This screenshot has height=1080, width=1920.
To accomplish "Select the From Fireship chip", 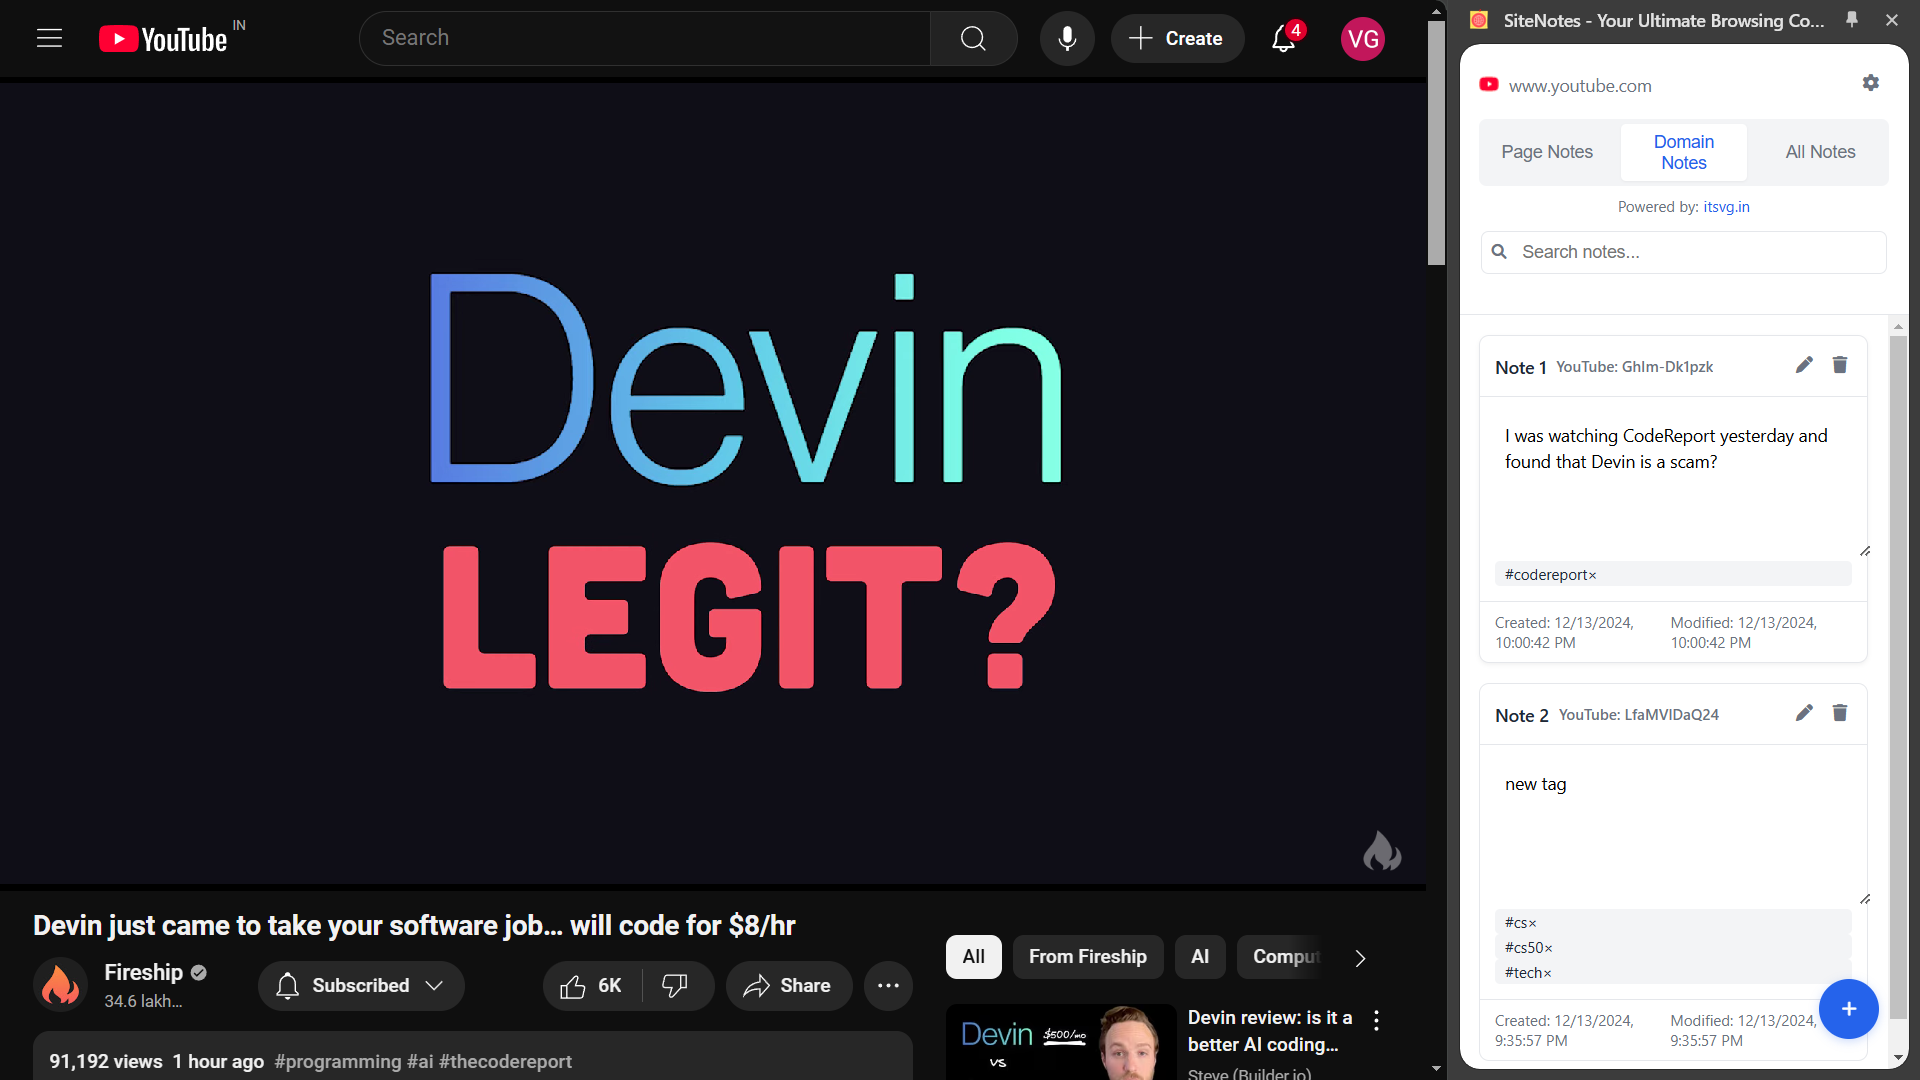I will coord(1088,957).
